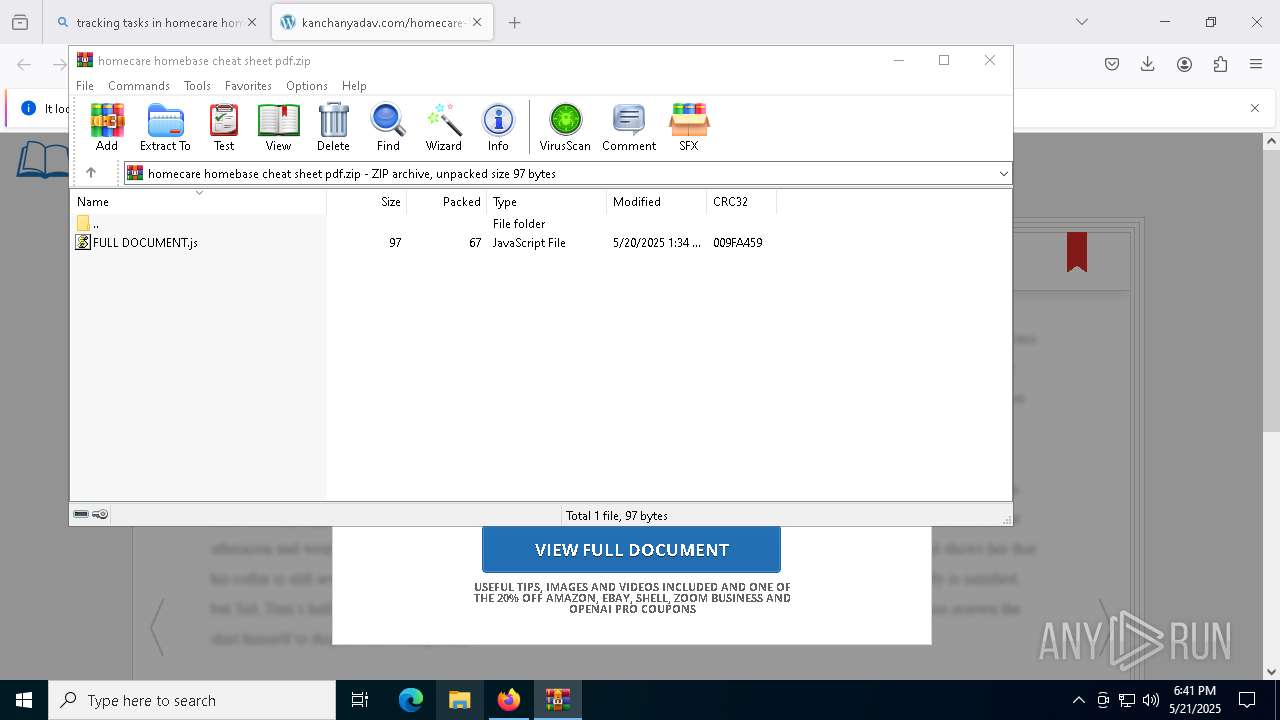Viewport: 1280px width, 720px height.
Task: Open the list all tabs dropdown
Action: [1082, 22]
